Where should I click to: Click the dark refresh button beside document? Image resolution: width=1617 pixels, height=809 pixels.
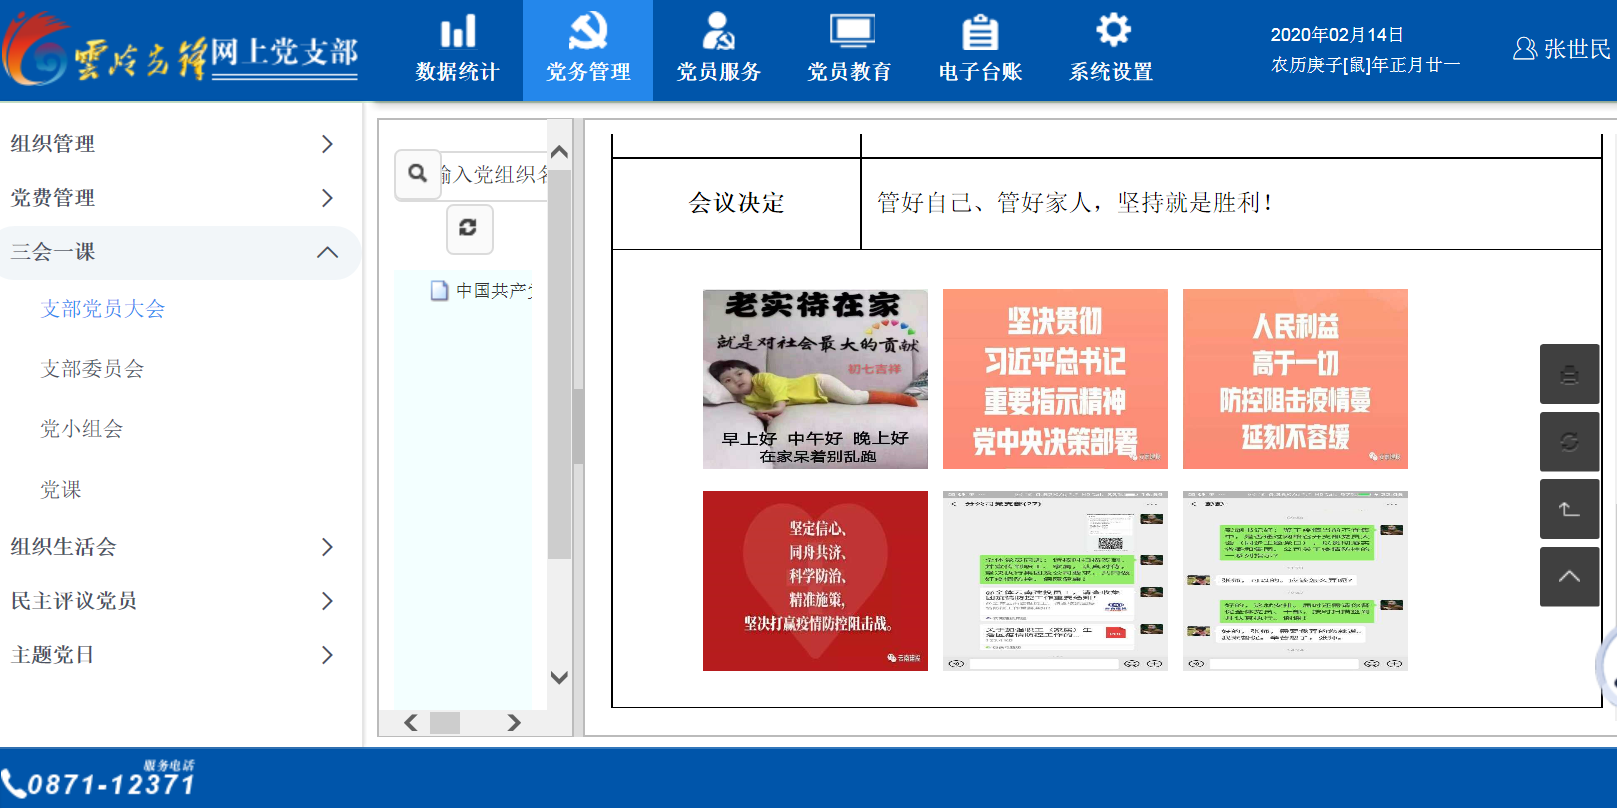click(x=1569, y=441)
